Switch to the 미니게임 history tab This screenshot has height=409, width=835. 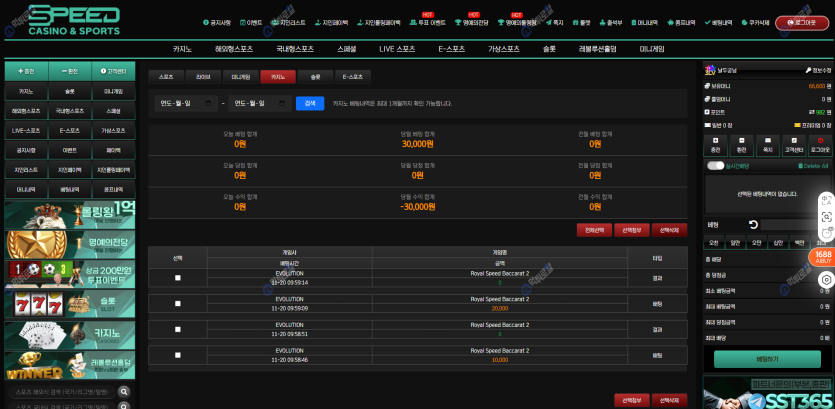coord(241,76)
